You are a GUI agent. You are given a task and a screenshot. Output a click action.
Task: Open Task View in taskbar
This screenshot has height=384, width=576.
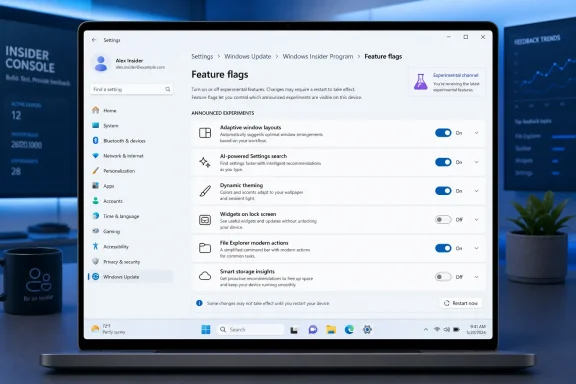294,330
